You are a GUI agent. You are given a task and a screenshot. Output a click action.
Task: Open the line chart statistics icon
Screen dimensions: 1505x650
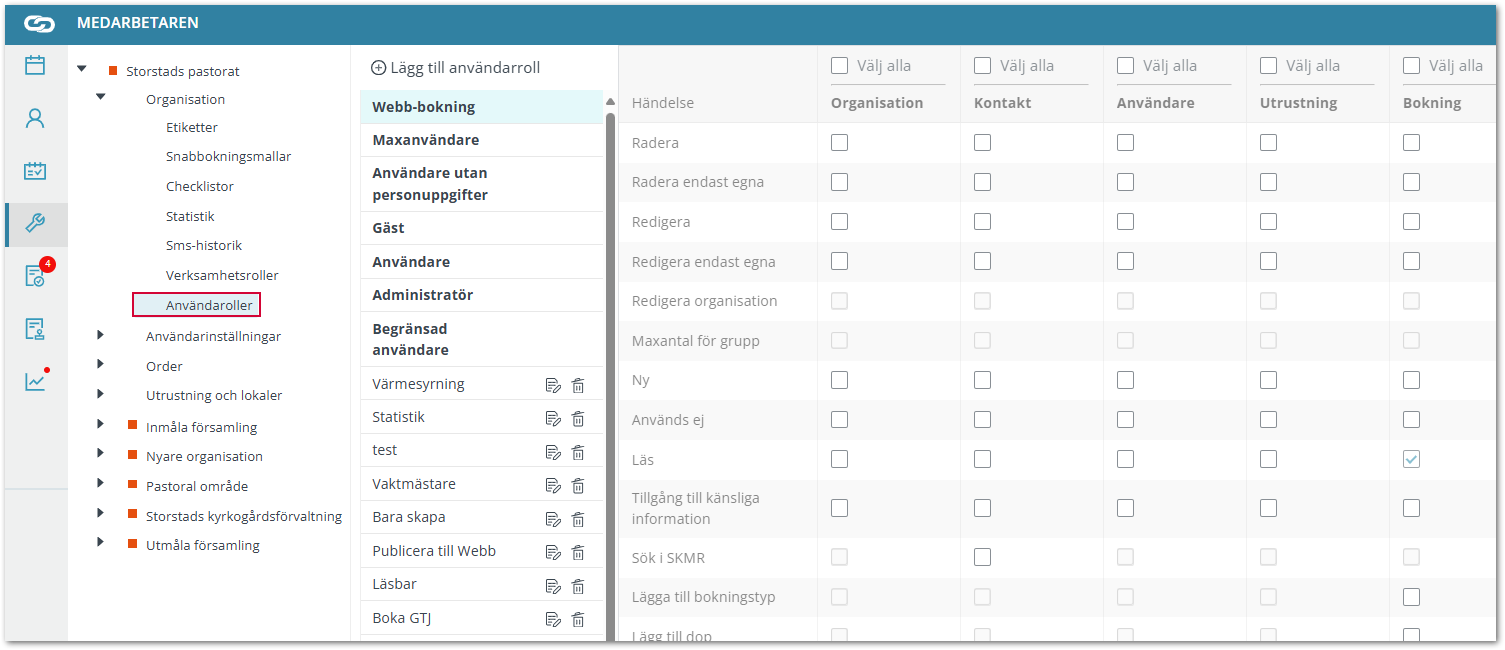tap(35, 381)
